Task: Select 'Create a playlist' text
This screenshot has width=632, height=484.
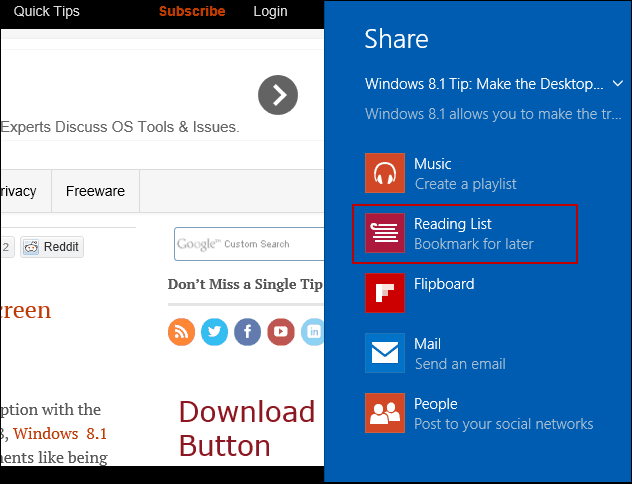Action: coord(466,184)
